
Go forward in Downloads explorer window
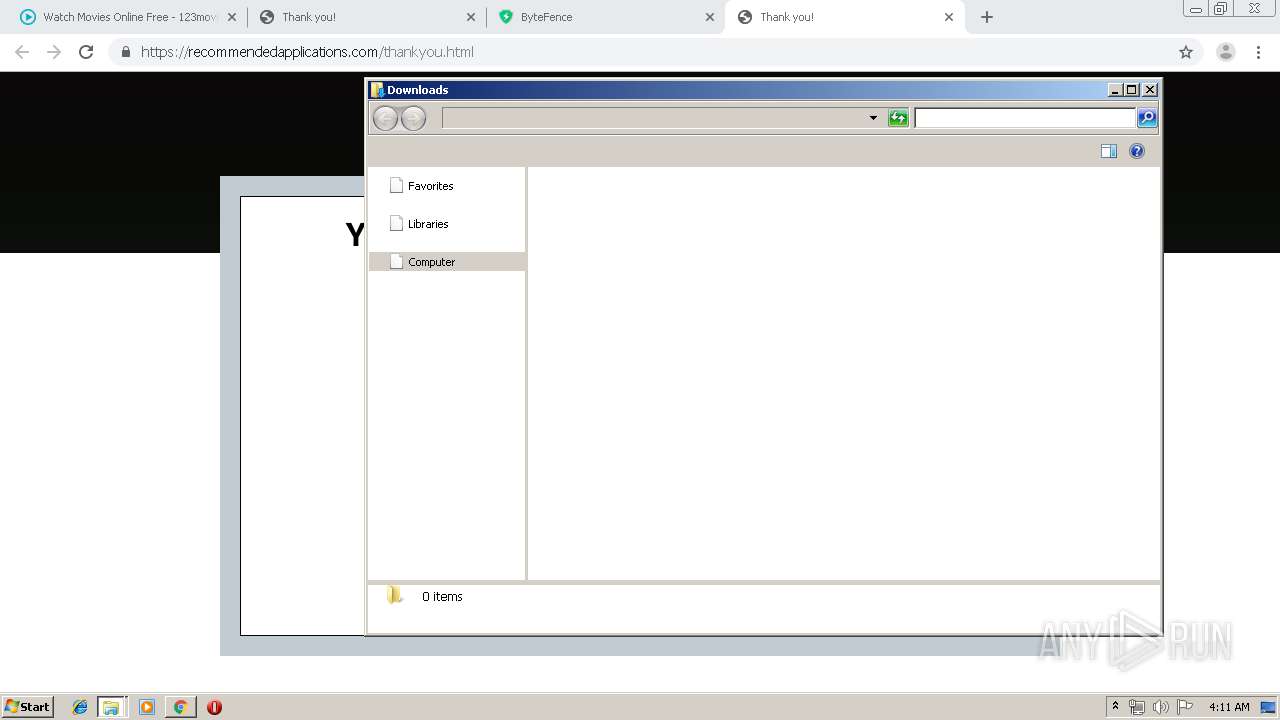click(413, 118)
